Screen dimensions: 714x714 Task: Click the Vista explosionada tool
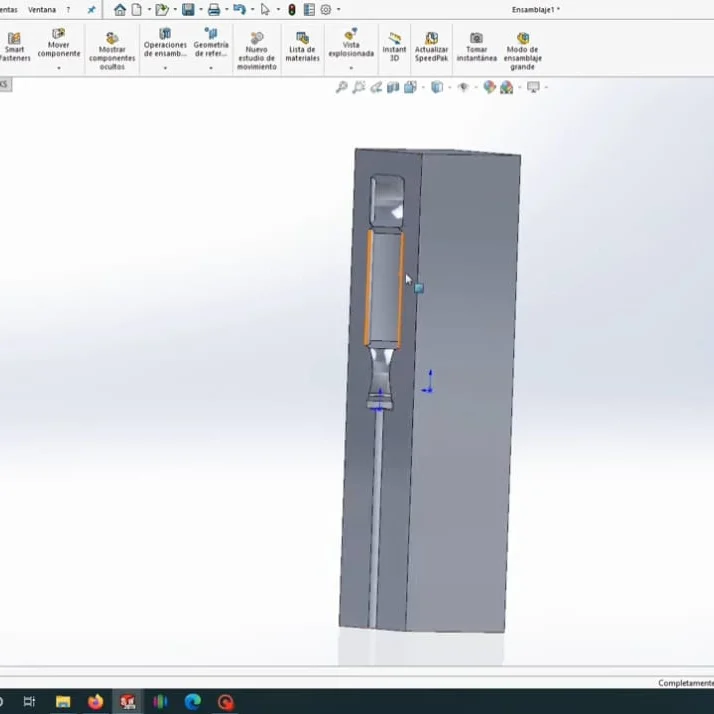(x=351, y=45)
